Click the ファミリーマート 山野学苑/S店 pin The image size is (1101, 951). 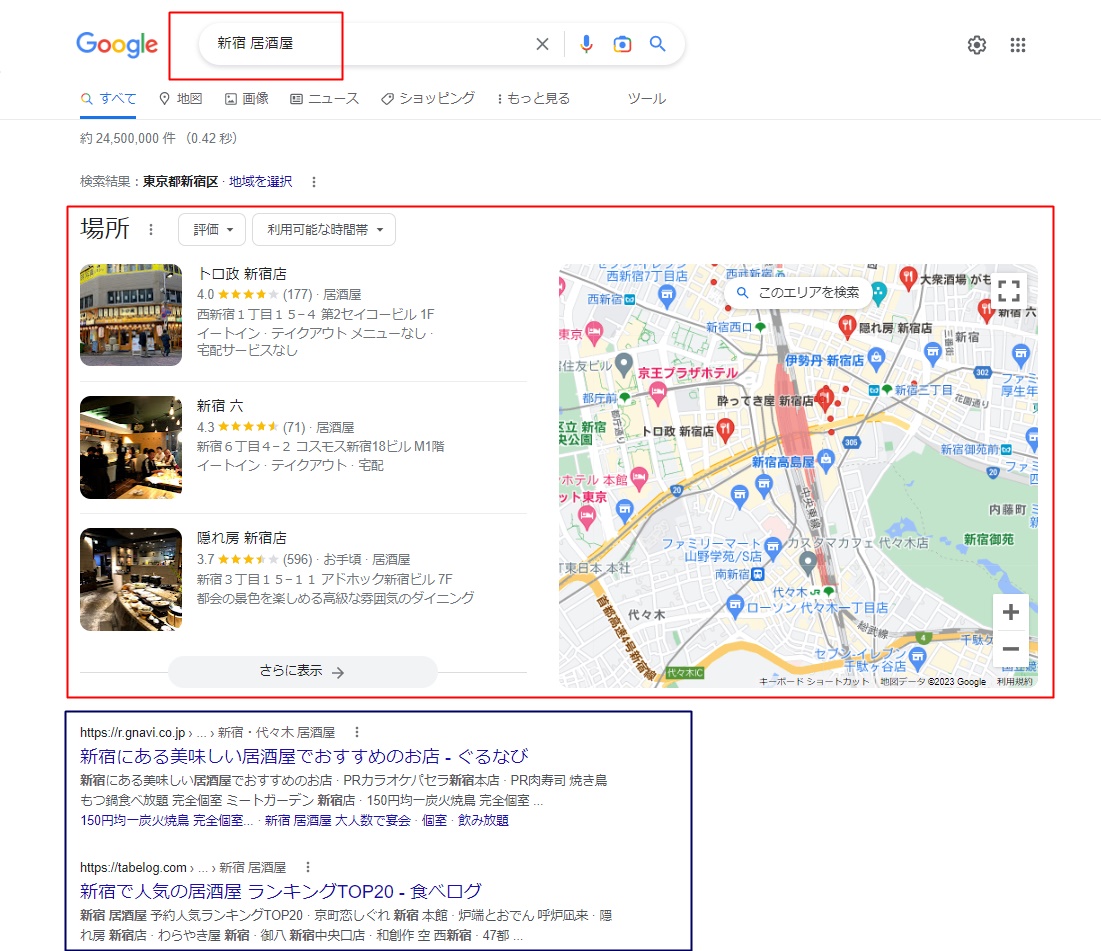[772, 547]
